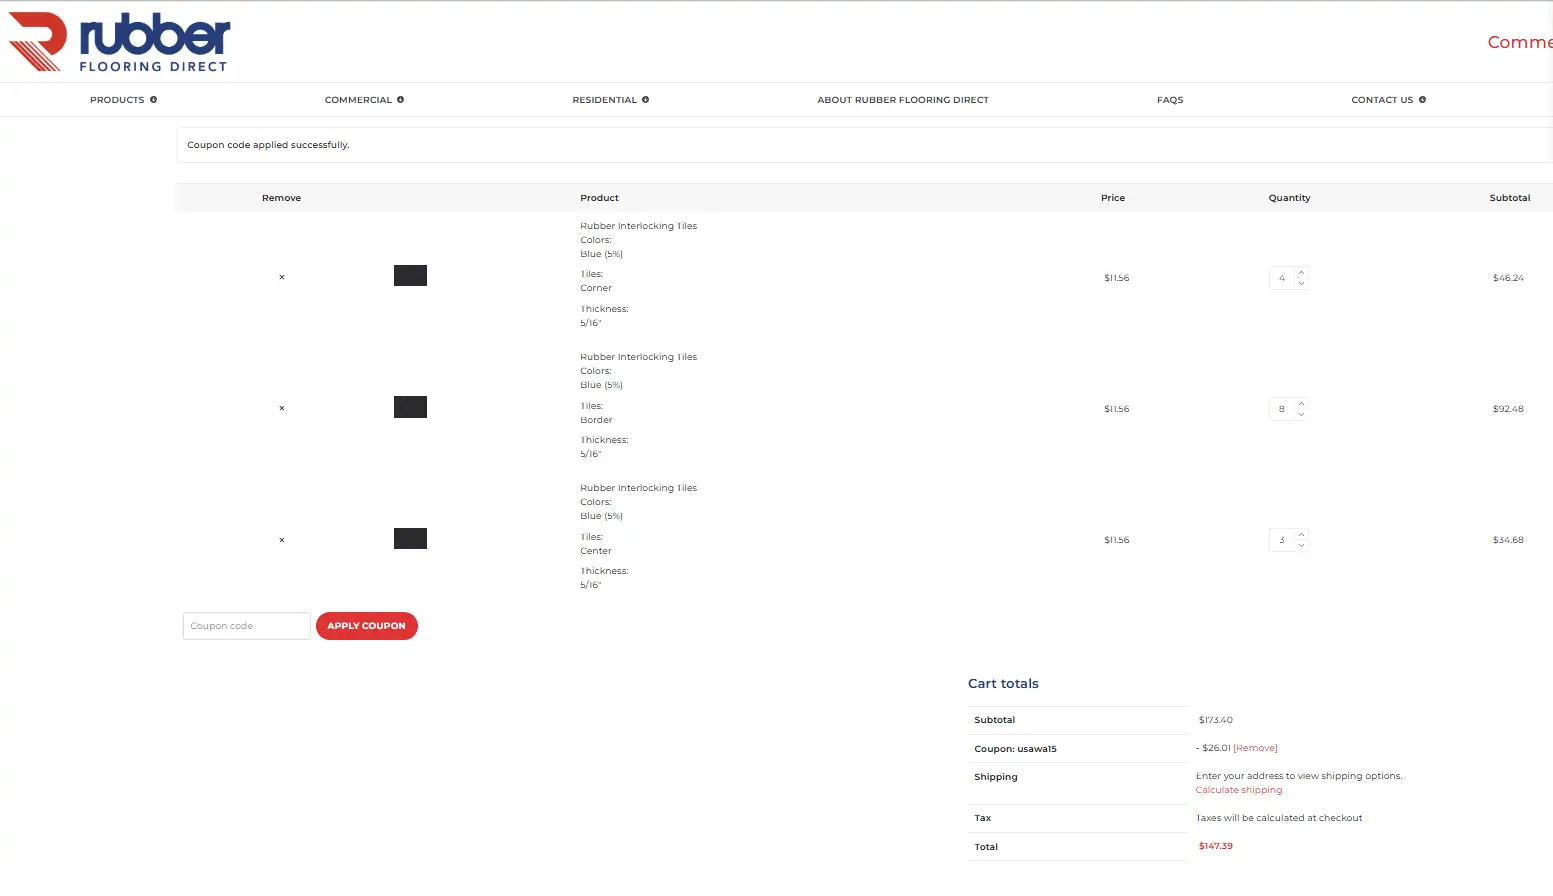1553x896 pixels.
Task: Open the Center tile product thumbnail
Action: [x=410, y=539]
